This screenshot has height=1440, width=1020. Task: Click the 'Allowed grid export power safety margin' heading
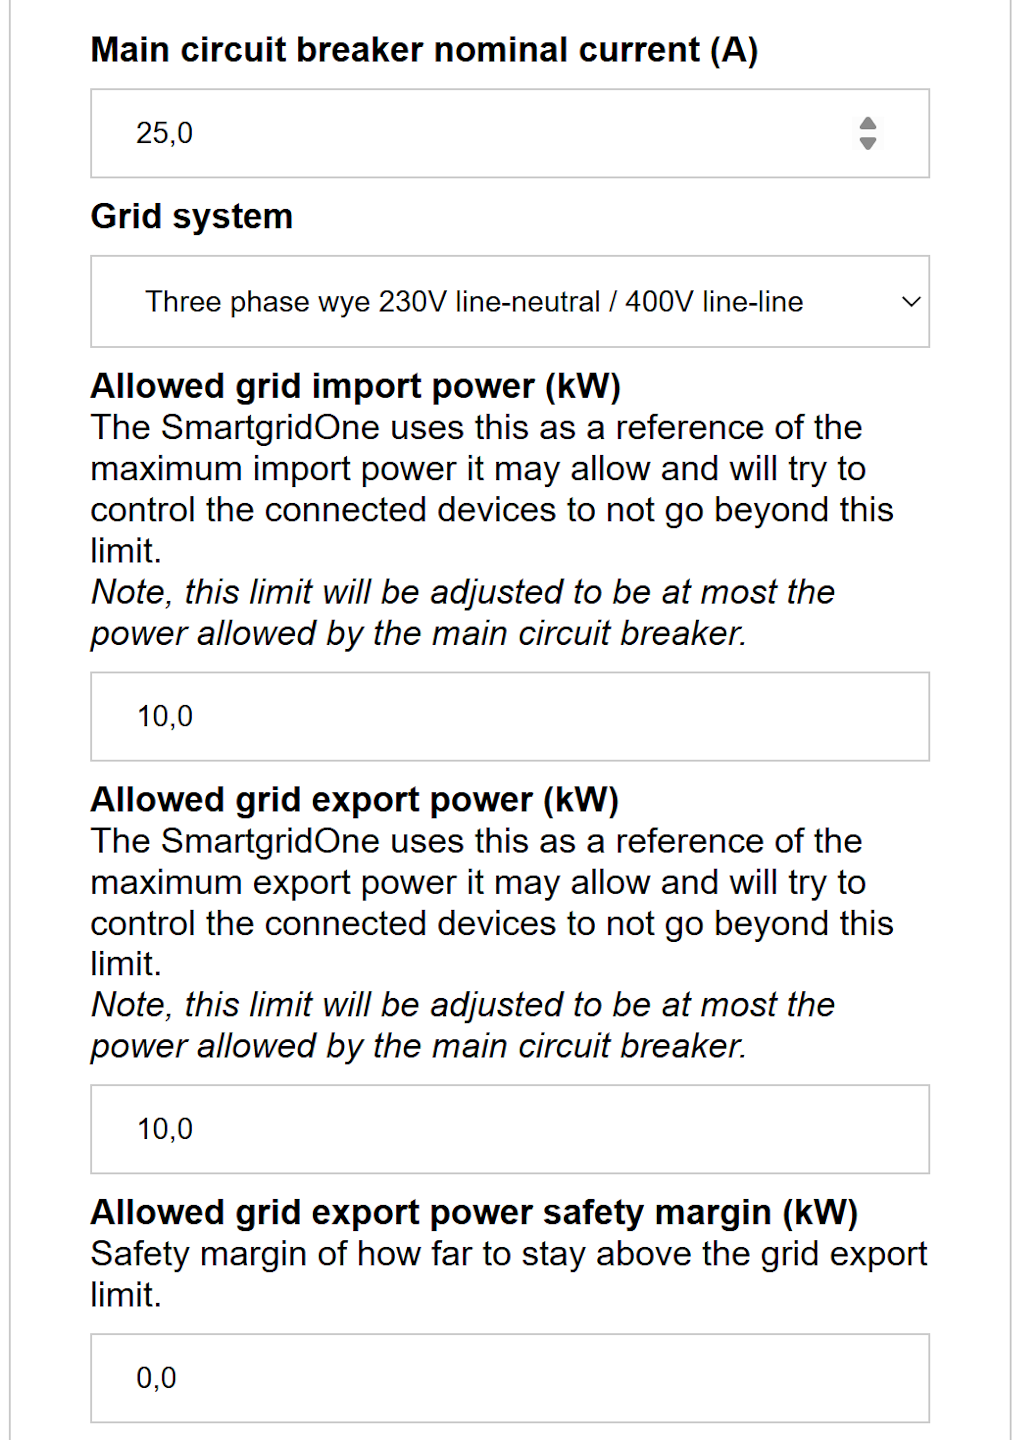[474, 1212]
